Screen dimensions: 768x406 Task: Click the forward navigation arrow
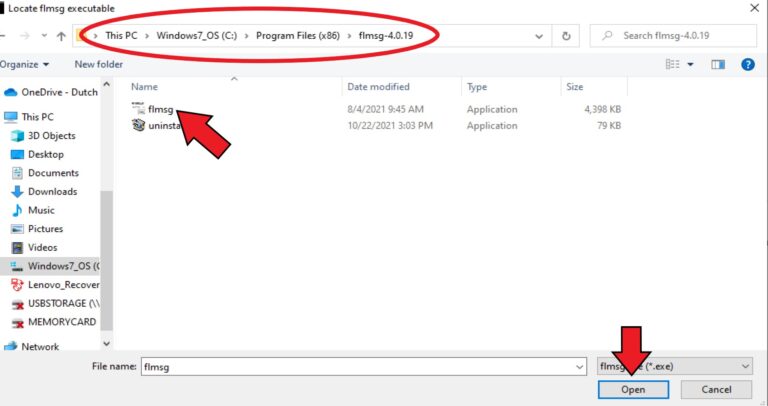tap(24, 36)
